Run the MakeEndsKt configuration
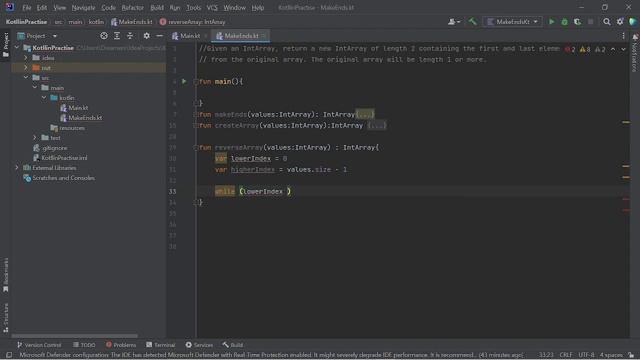640x360 pixels. 551,22
